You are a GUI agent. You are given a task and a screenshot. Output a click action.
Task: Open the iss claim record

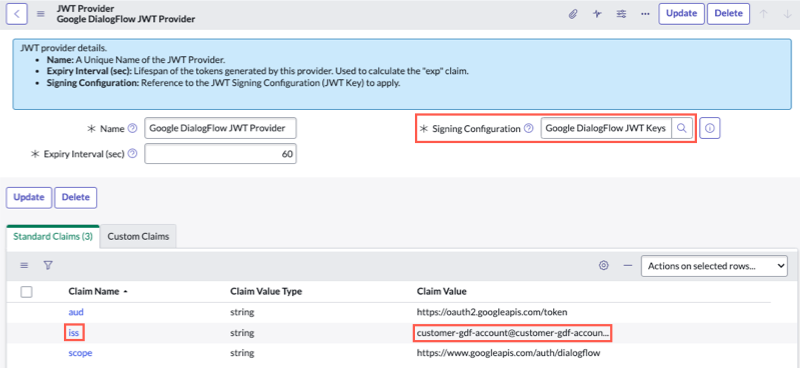(x=74, y=333)
